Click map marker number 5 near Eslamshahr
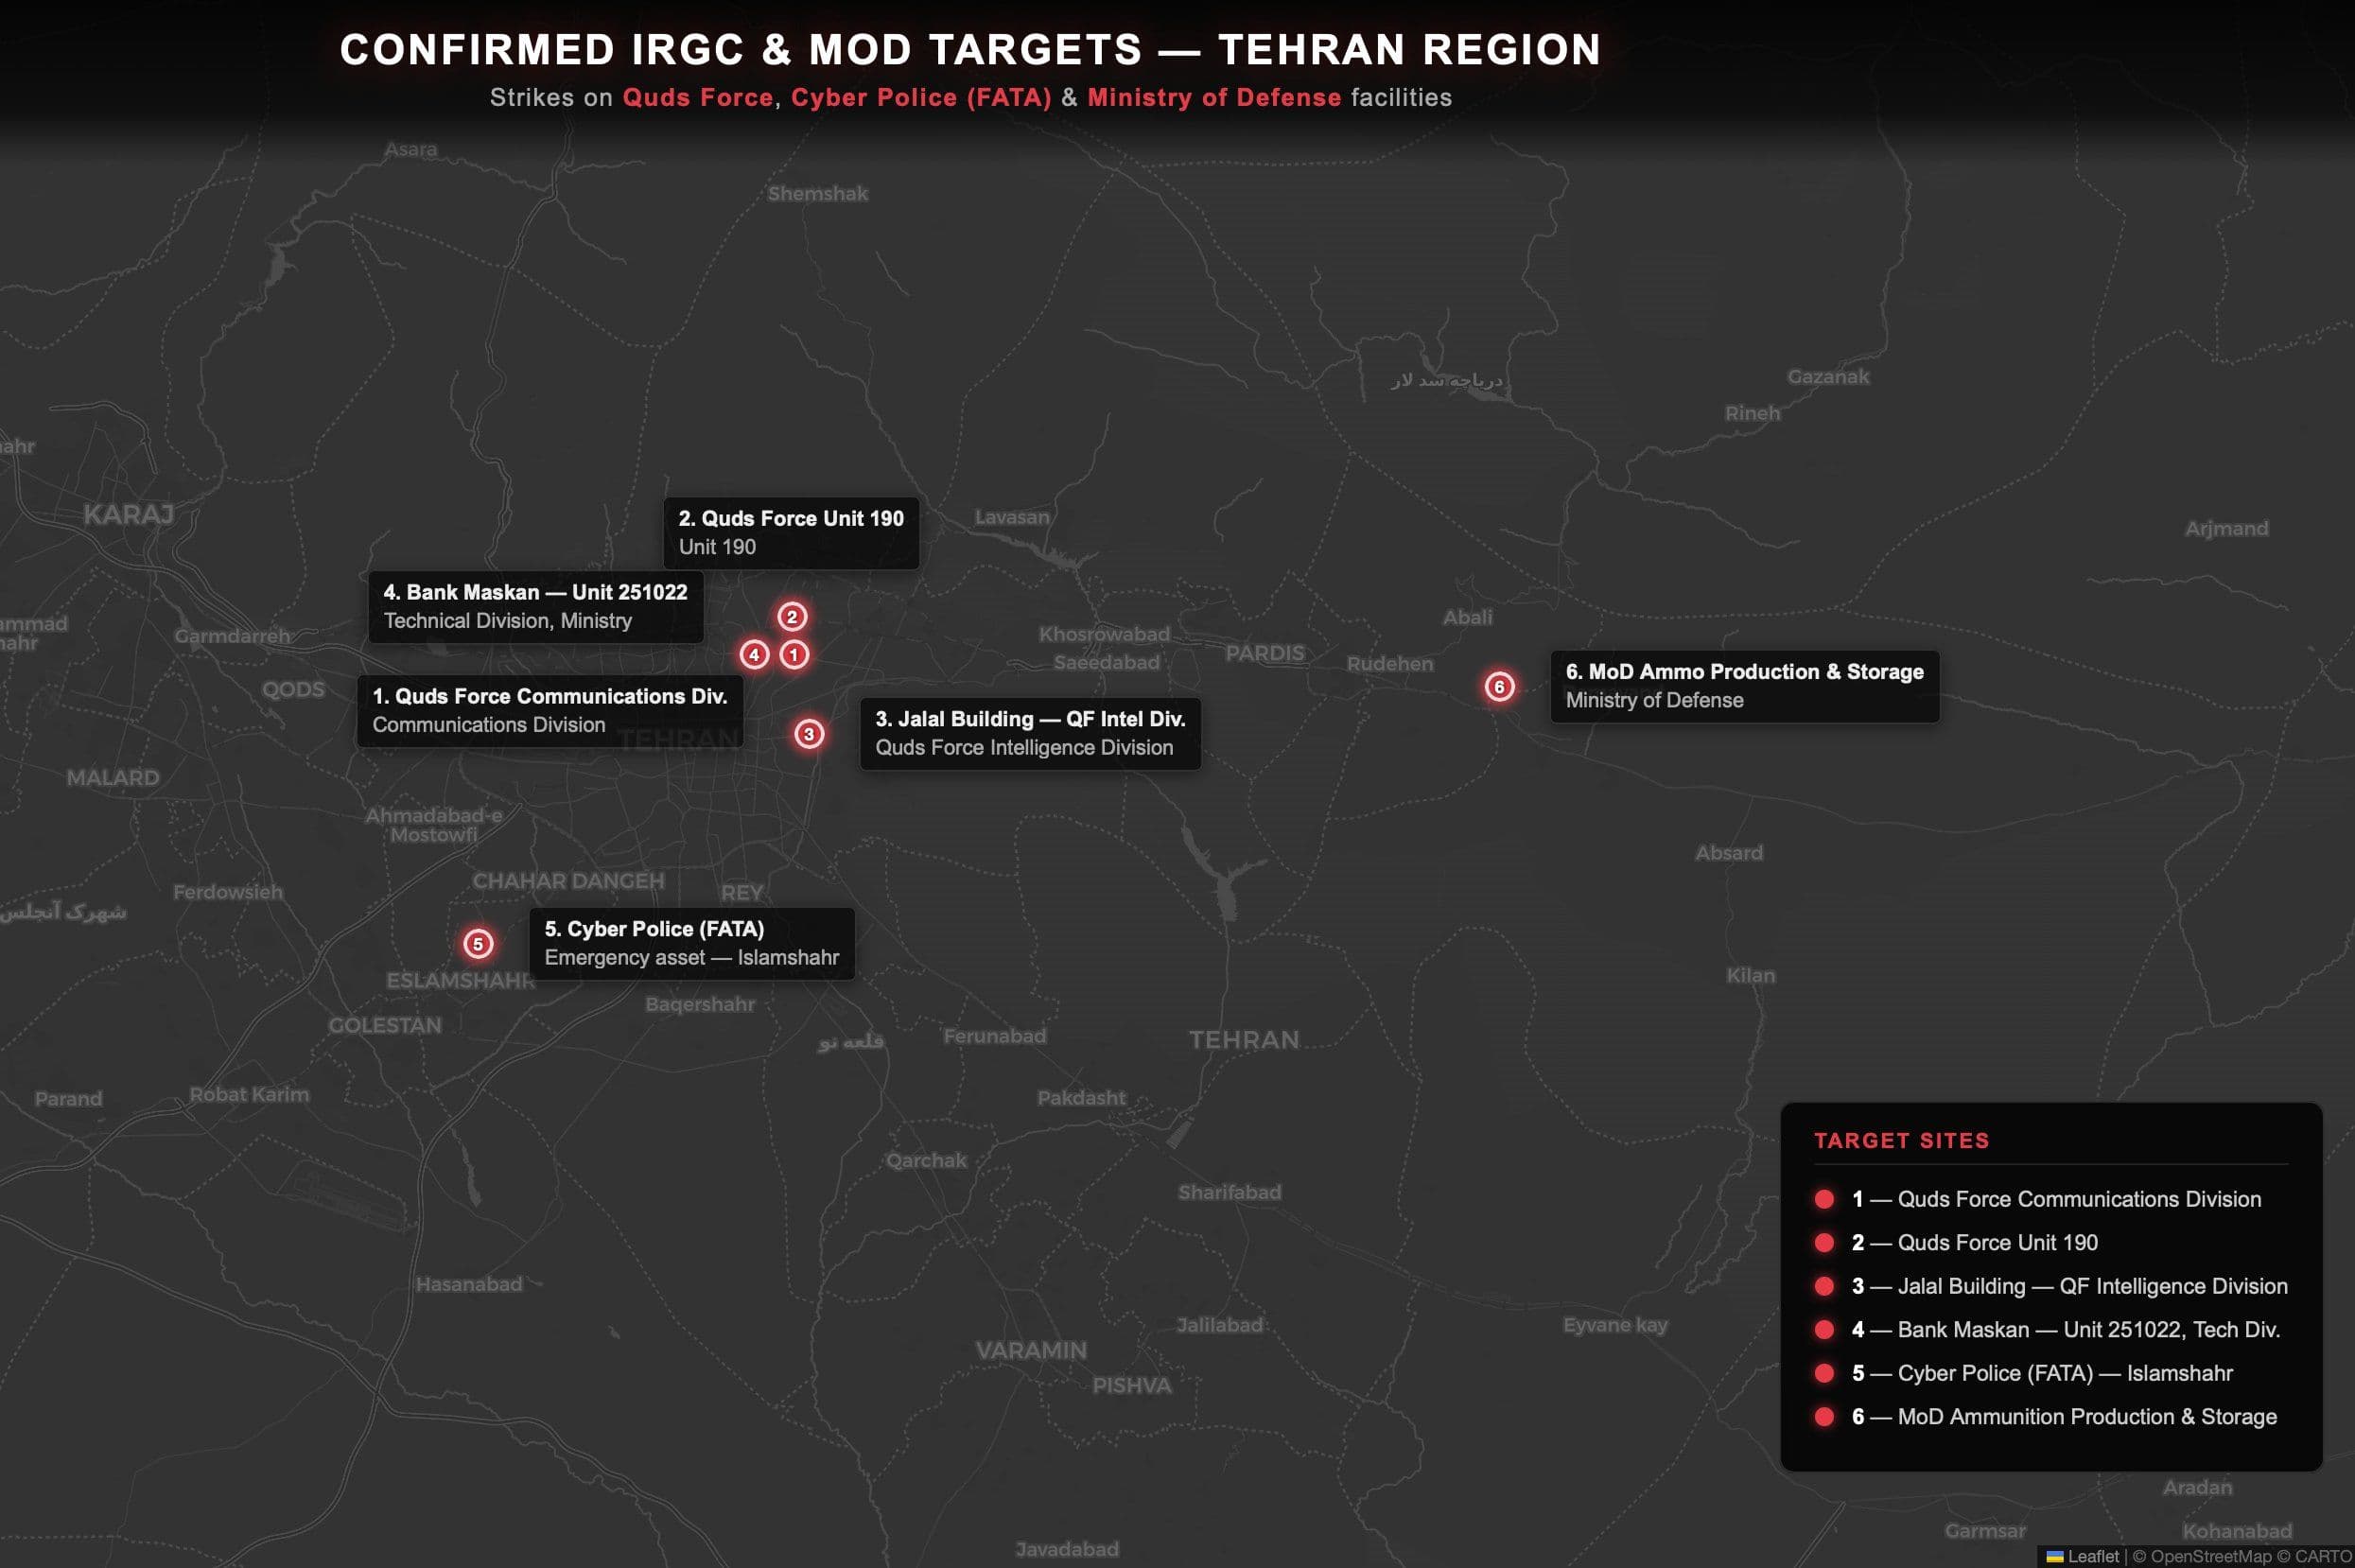The height and width of the screenshot is (1568, 2355). coord(478,944)
